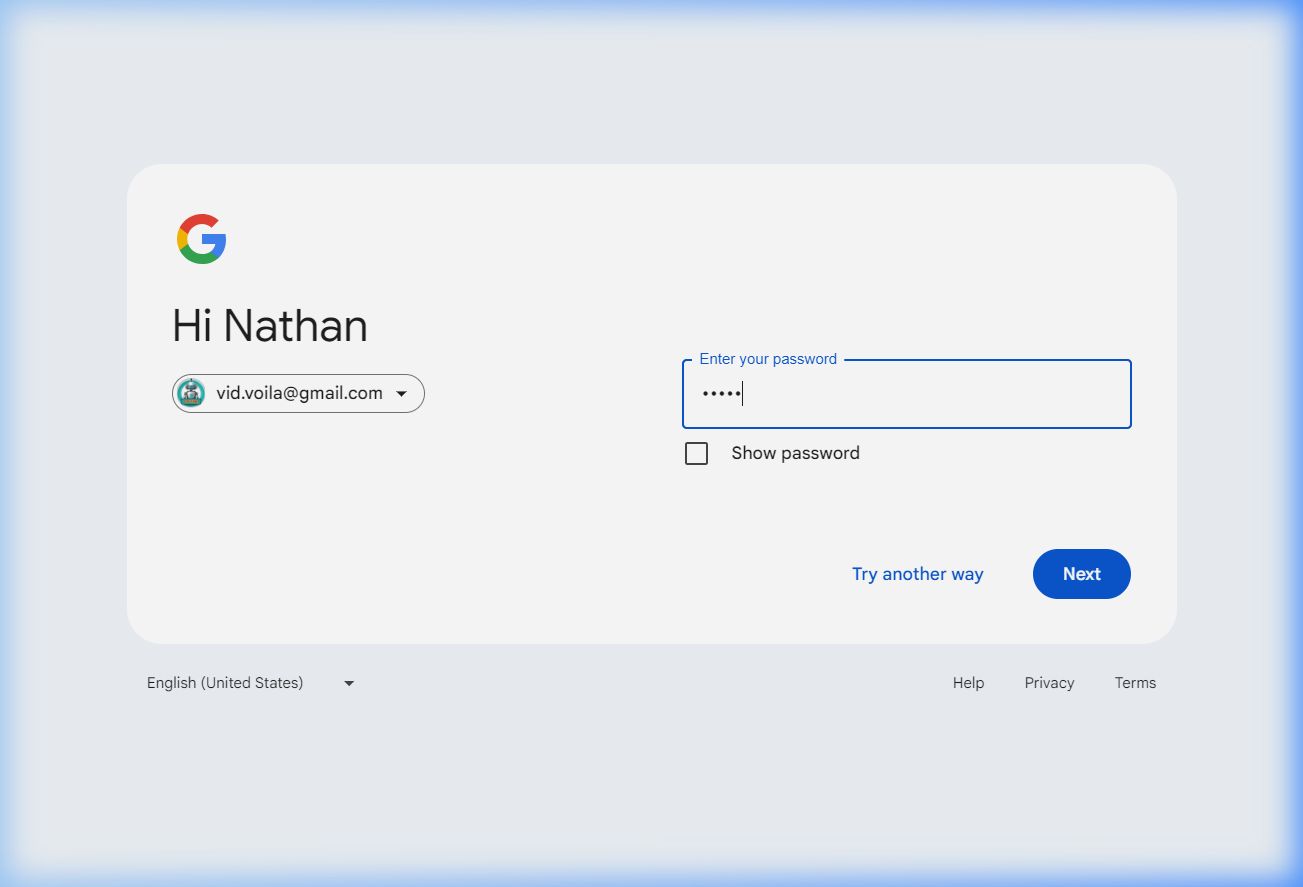The height and width of the screenshot is (887, 1303).
Task: Open the Help link in the footer
Action: [968, 683]
